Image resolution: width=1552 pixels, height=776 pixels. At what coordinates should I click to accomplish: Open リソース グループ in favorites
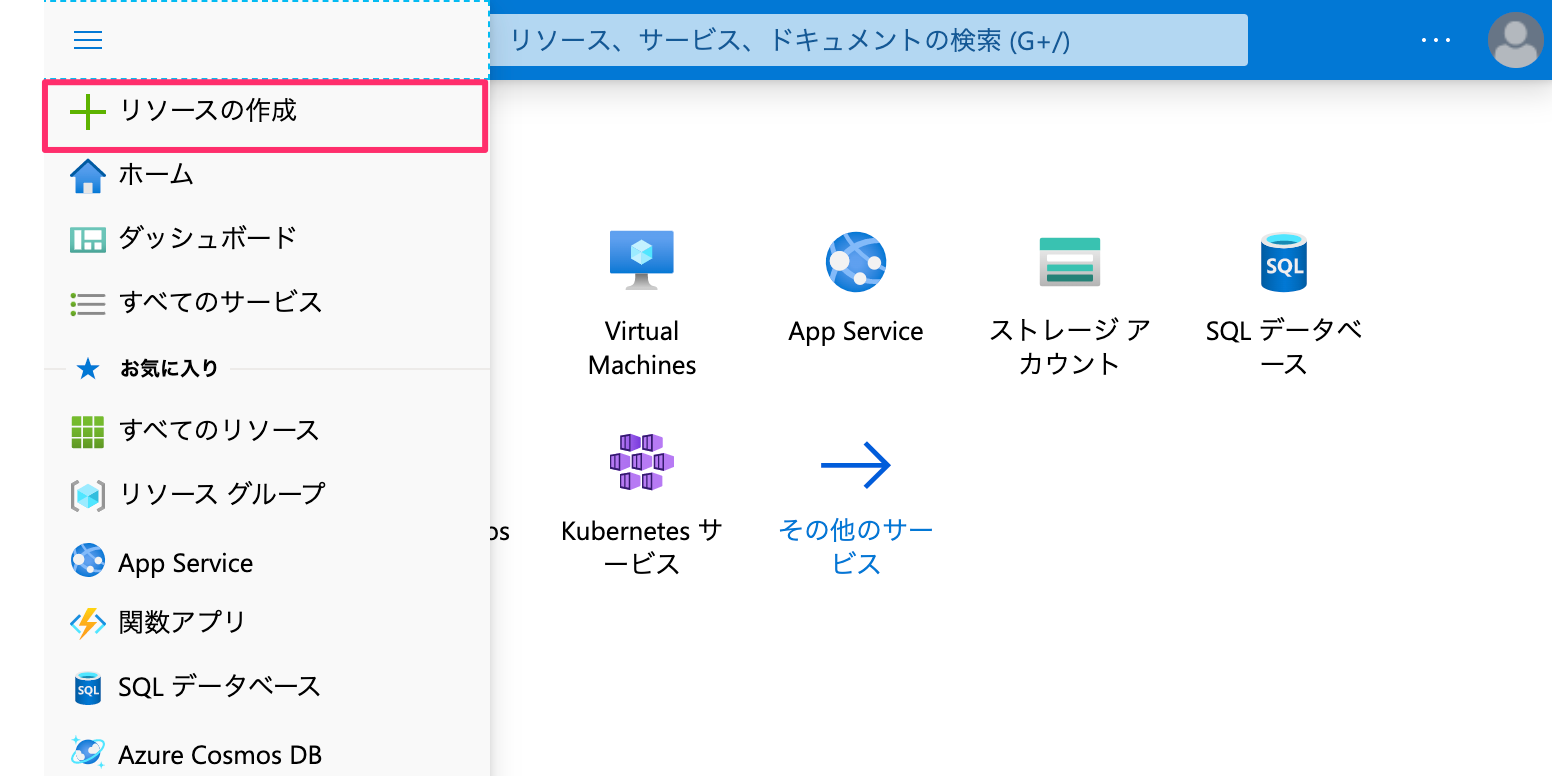[222, 494]
